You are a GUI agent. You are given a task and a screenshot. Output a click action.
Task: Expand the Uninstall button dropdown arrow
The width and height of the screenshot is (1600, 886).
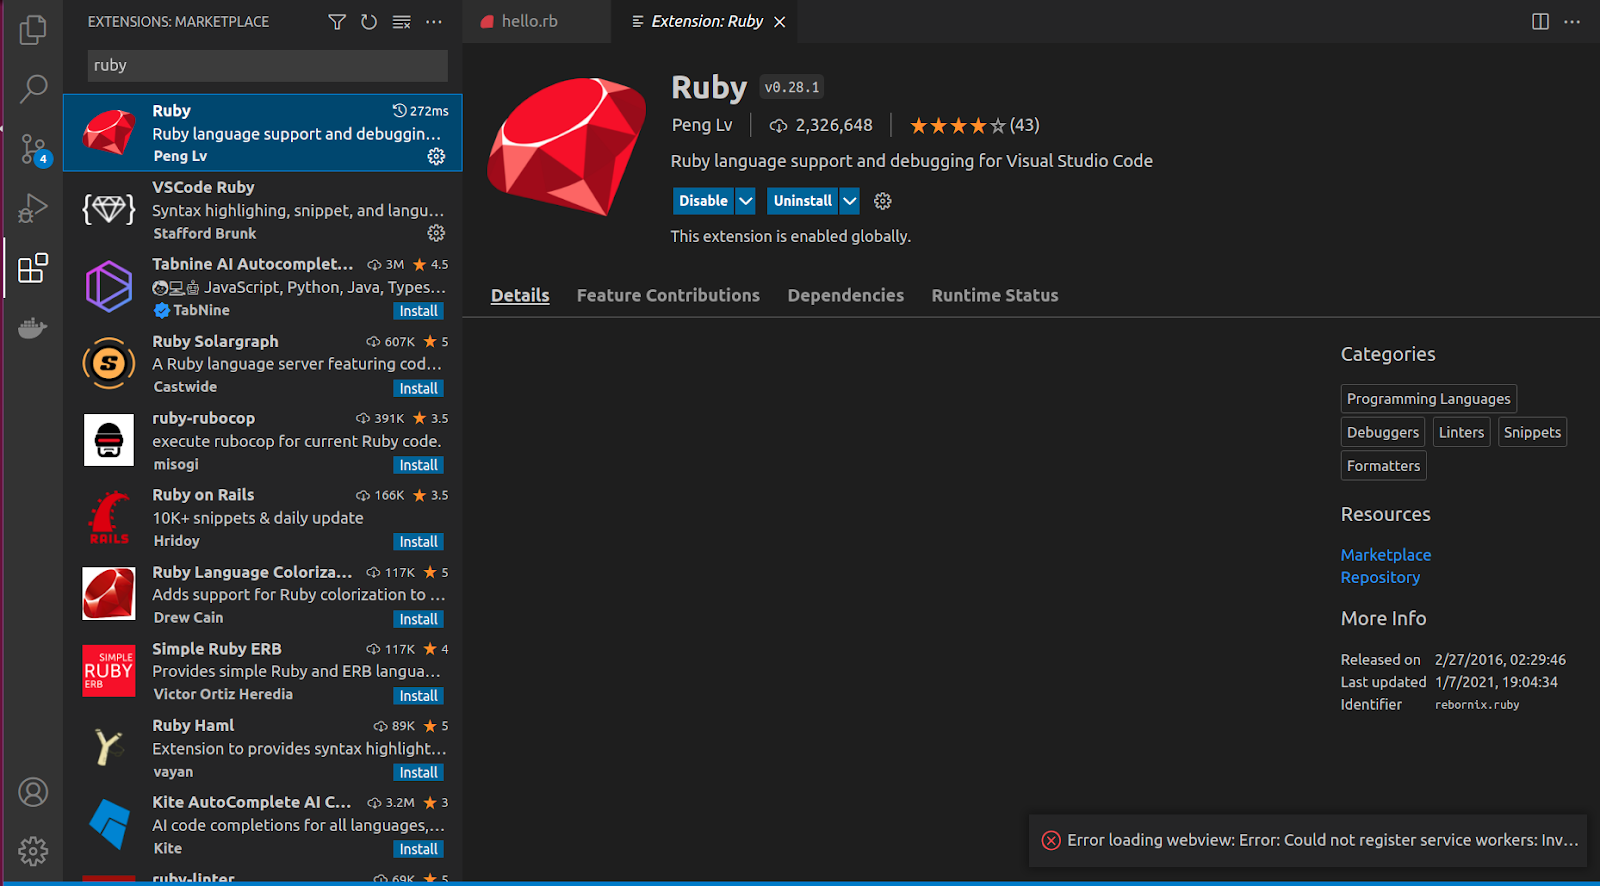[x=850, y=201]
